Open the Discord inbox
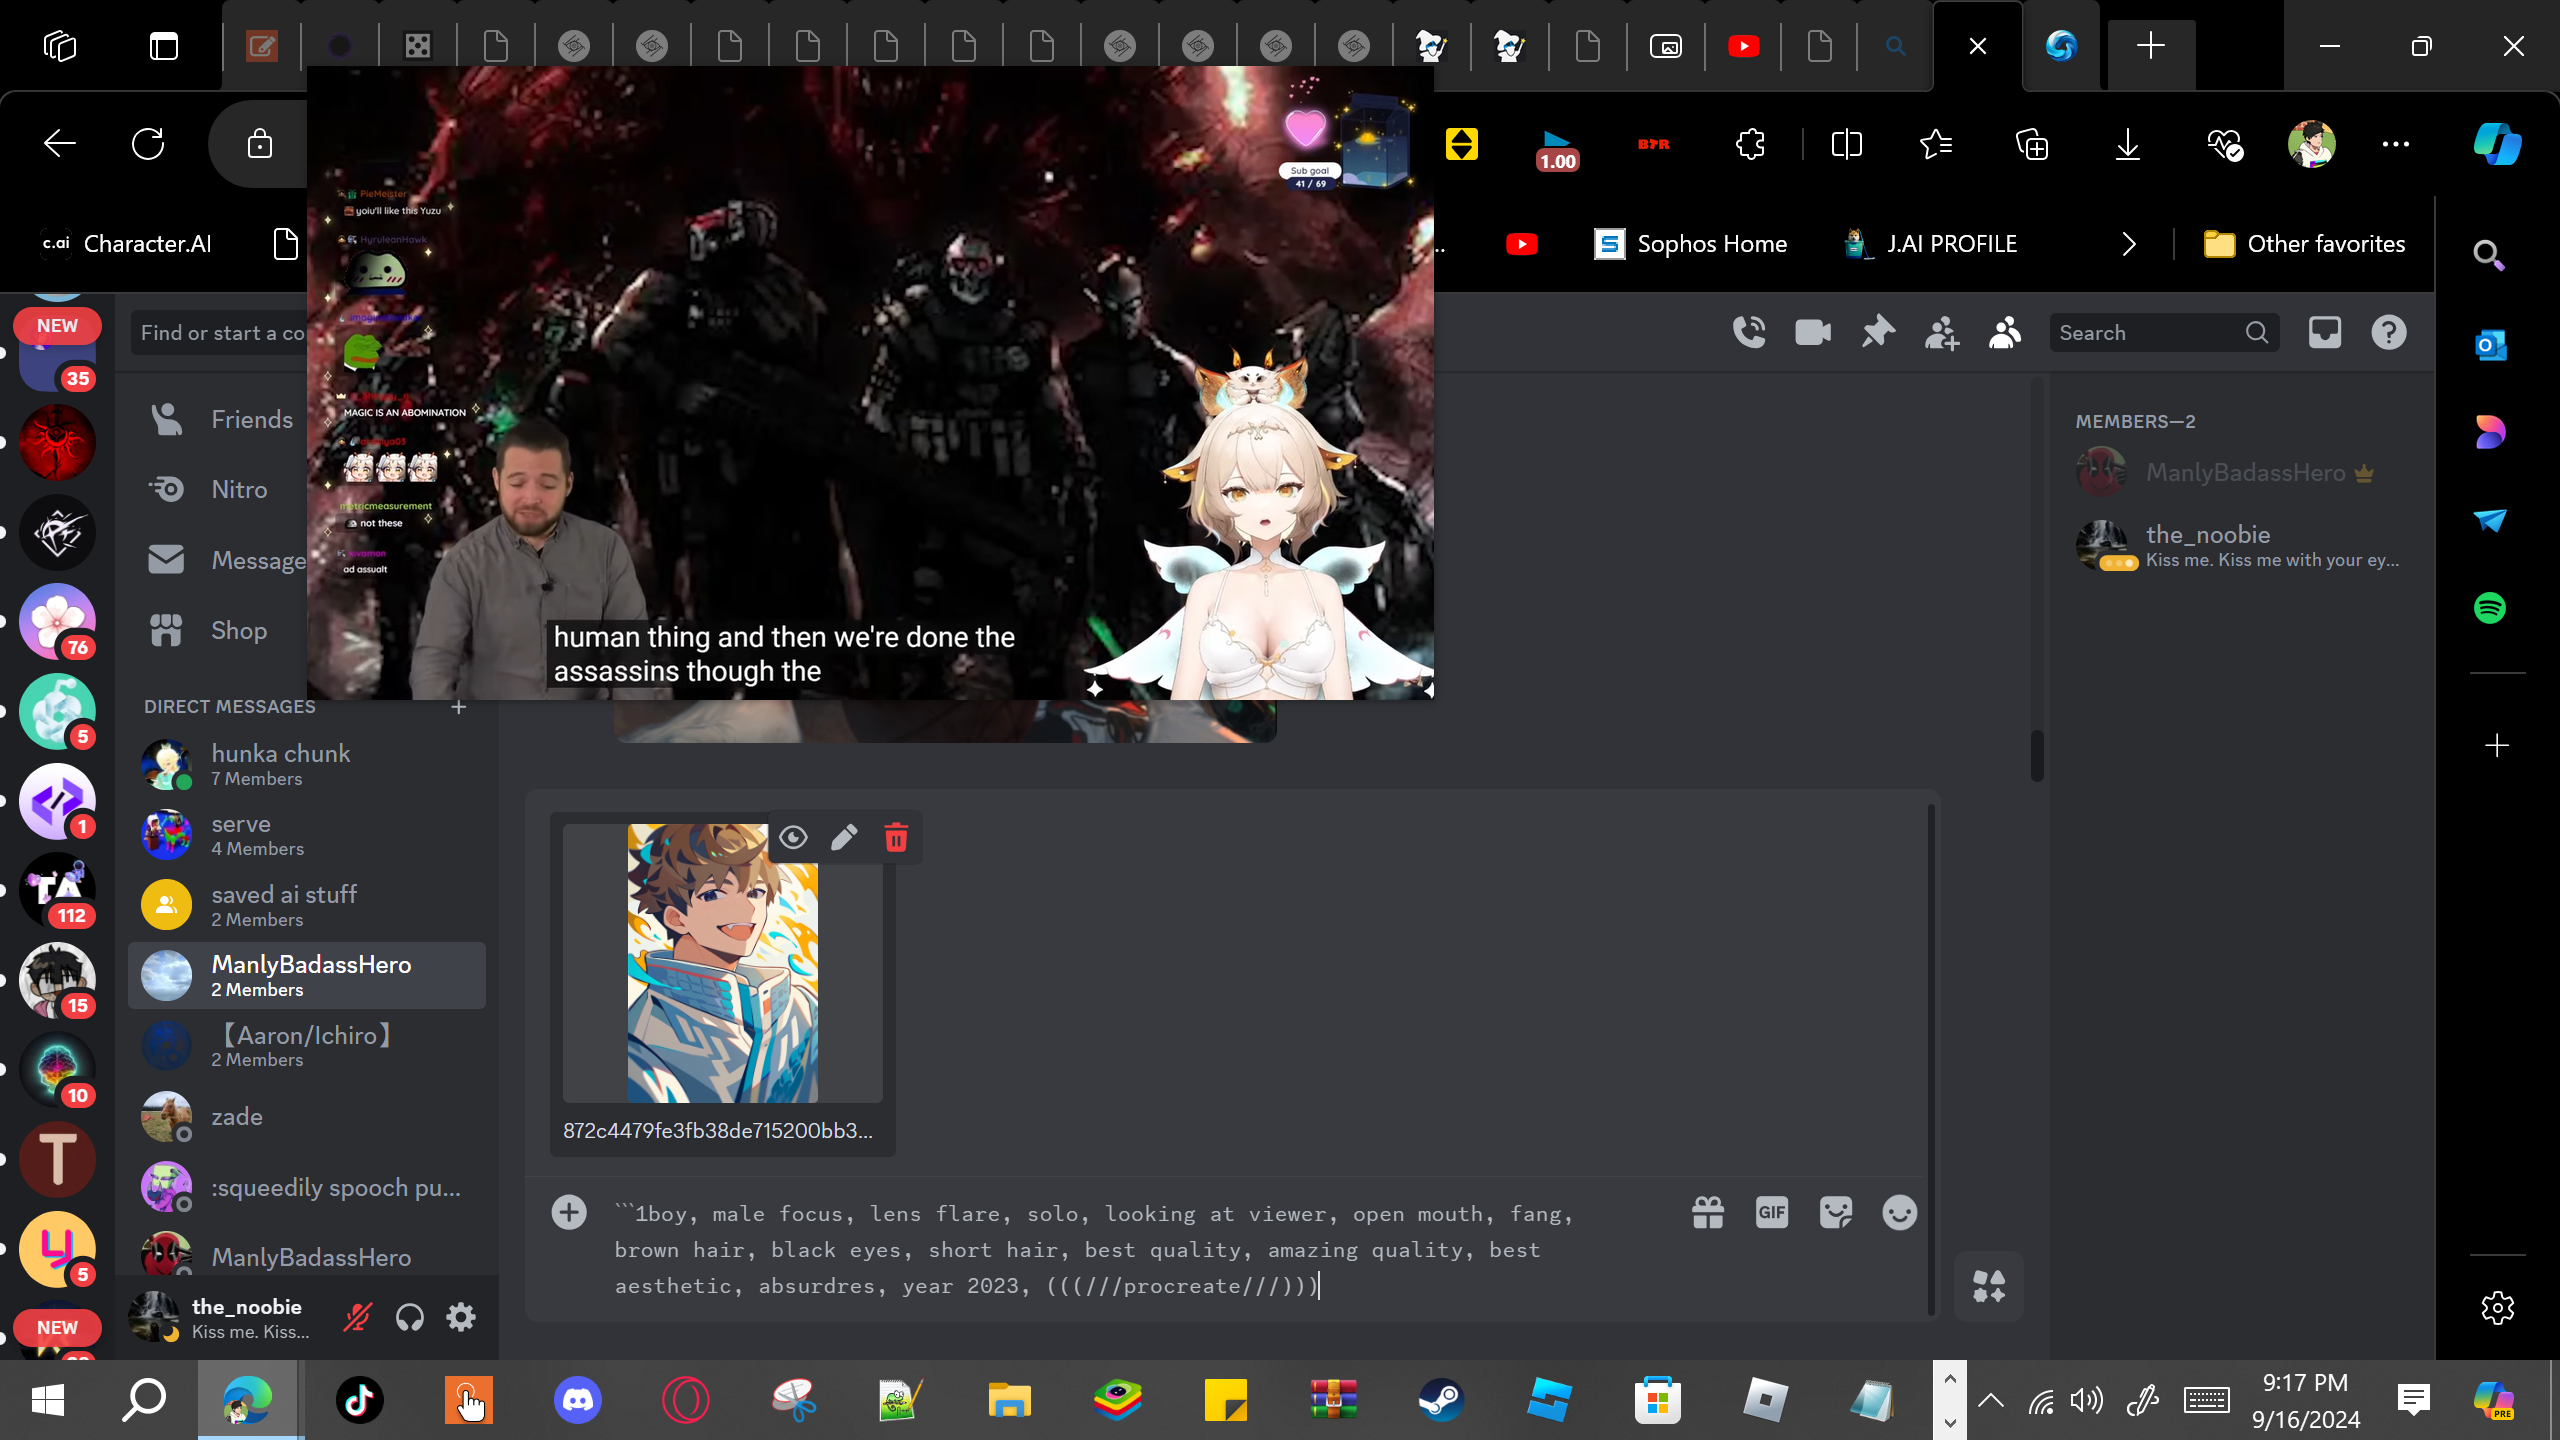Screen dimensions: 2560x1440 2325,333
